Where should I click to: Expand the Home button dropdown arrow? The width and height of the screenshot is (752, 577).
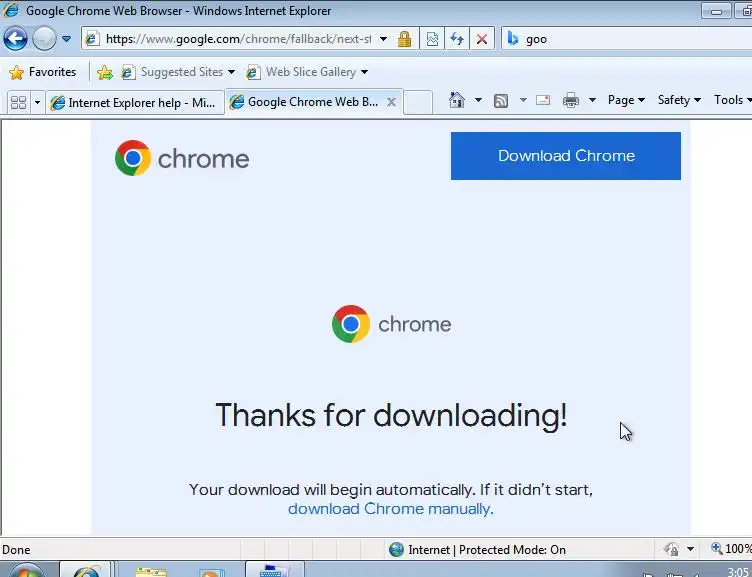coord(478,100)
